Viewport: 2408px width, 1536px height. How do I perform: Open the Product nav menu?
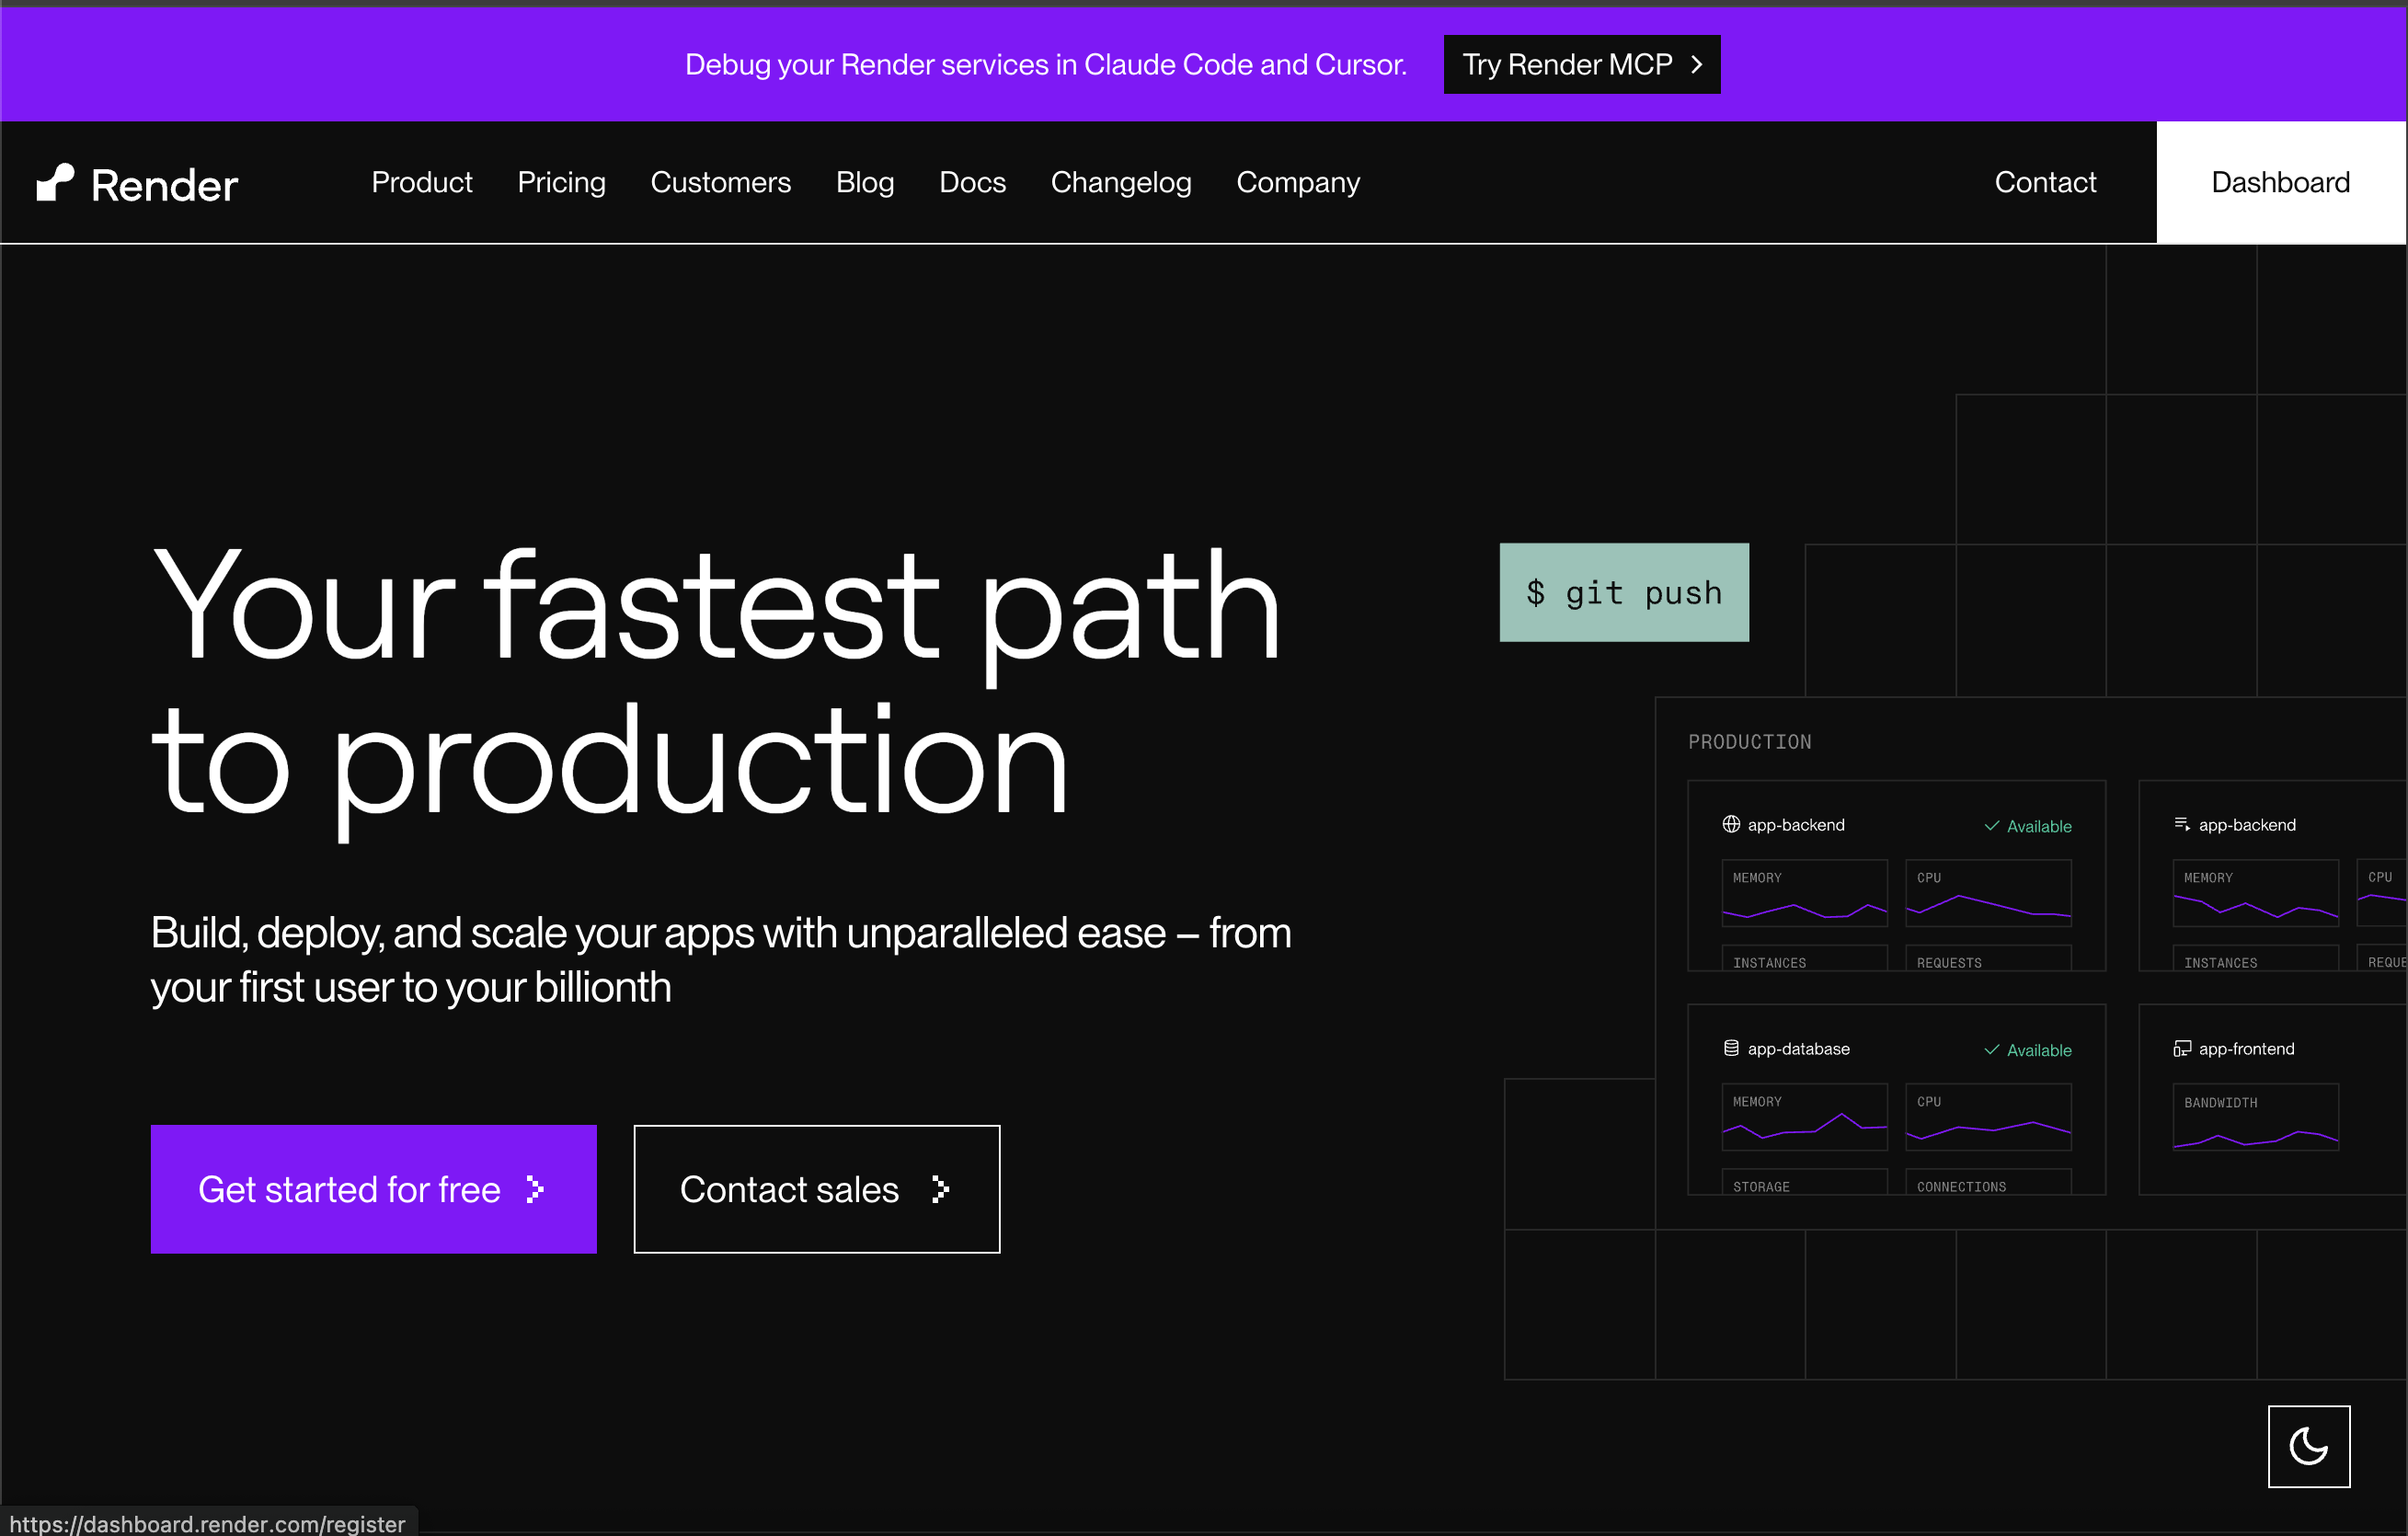421,182
